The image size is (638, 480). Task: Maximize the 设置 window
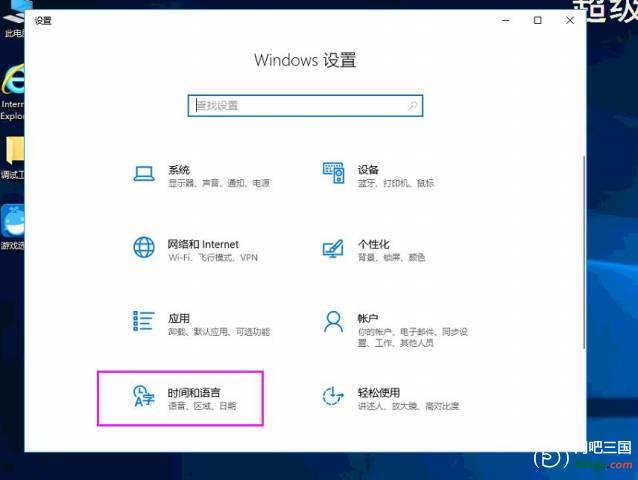click(x=537, y=20)
